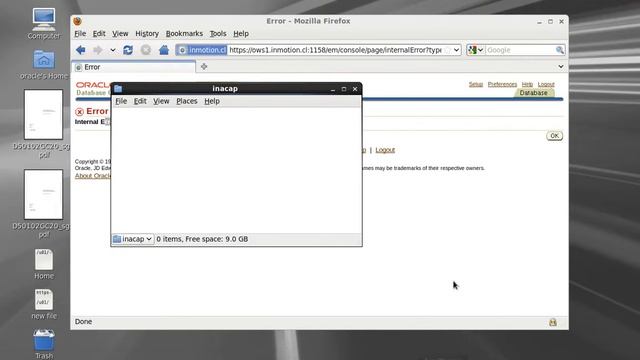The height and width of the screenshot is (360, 640).
Task: Open Firefox Bookmarks menu
Action: [184, 33]
